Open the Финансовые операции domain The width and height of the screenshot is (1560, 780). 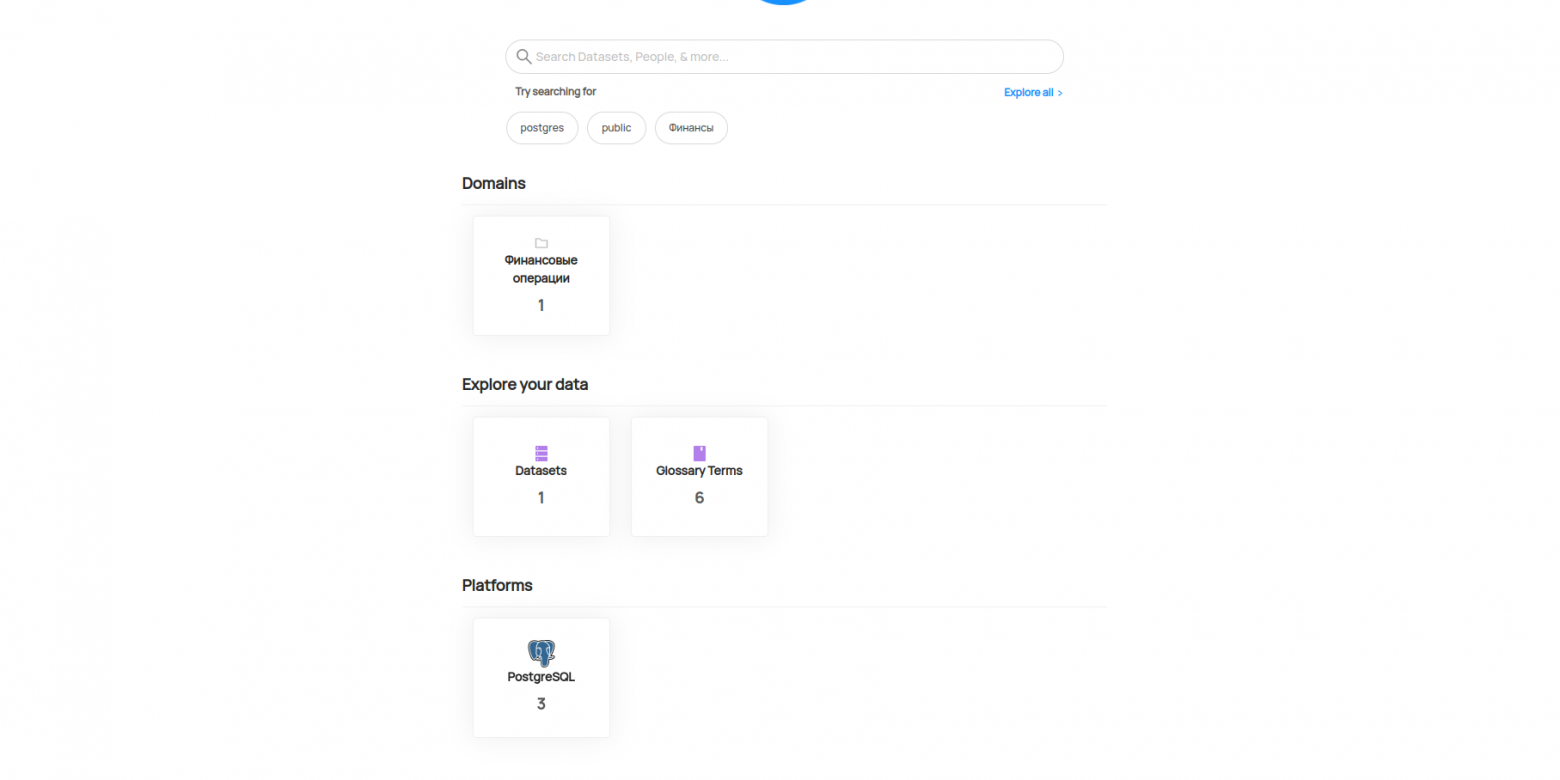point(541,269)
